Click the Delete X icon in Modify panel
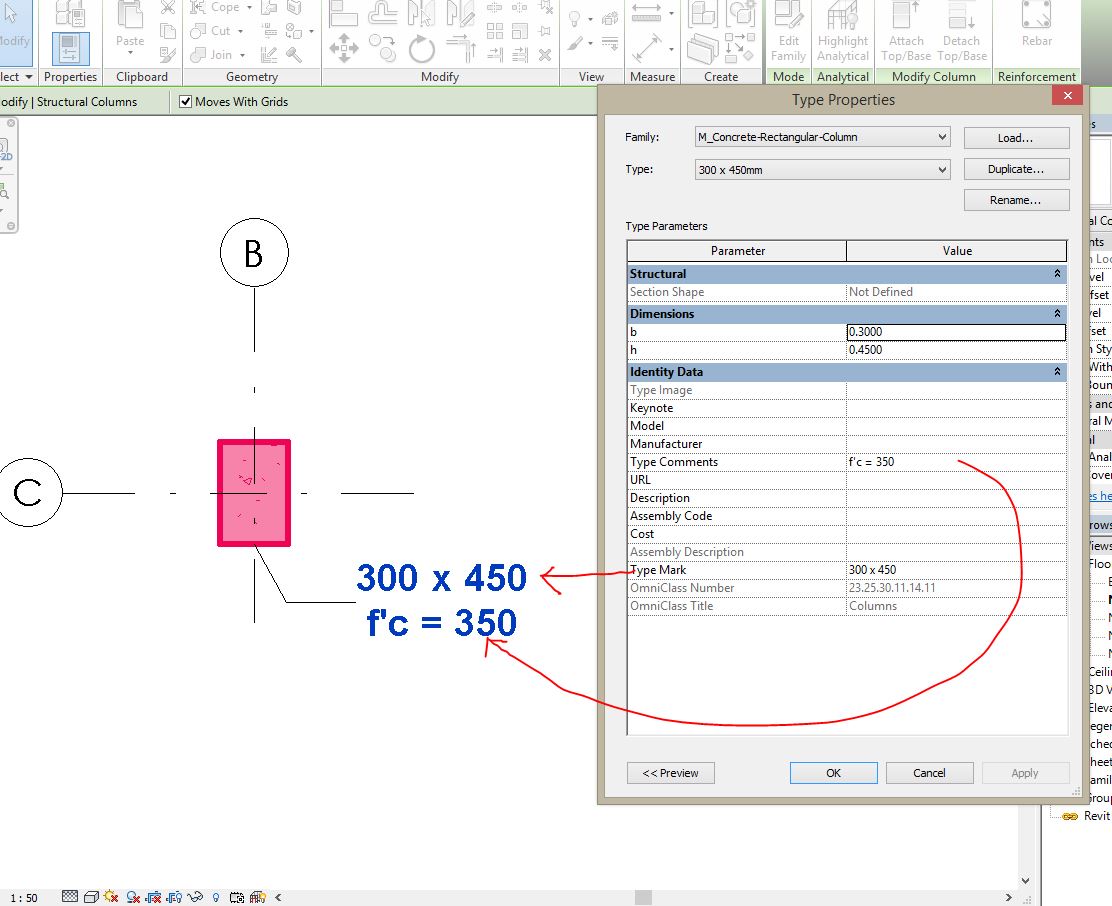 (x=545, y=55)
